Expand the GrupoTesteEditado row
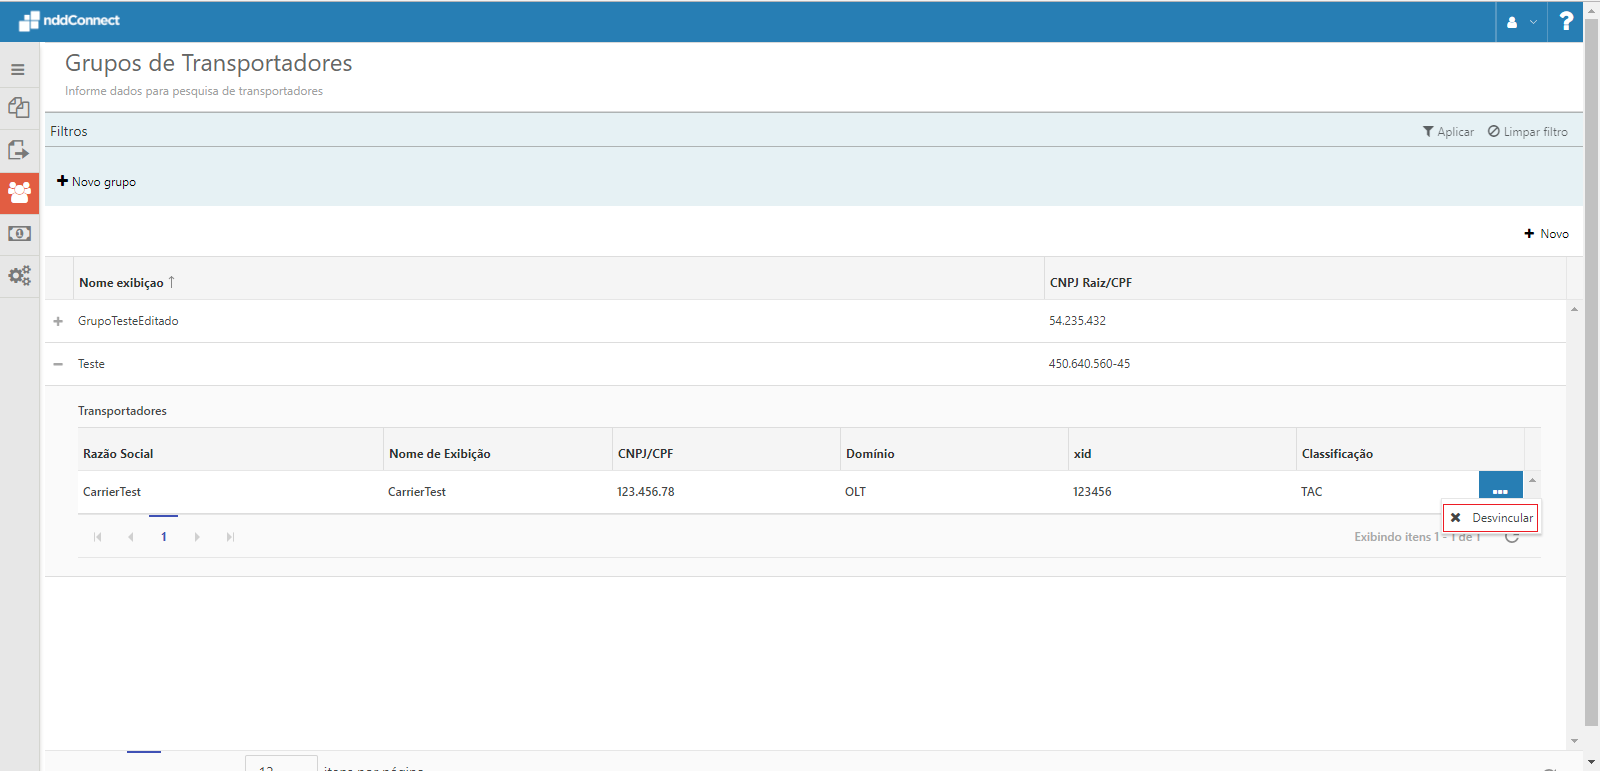 (x=58, y=321)
